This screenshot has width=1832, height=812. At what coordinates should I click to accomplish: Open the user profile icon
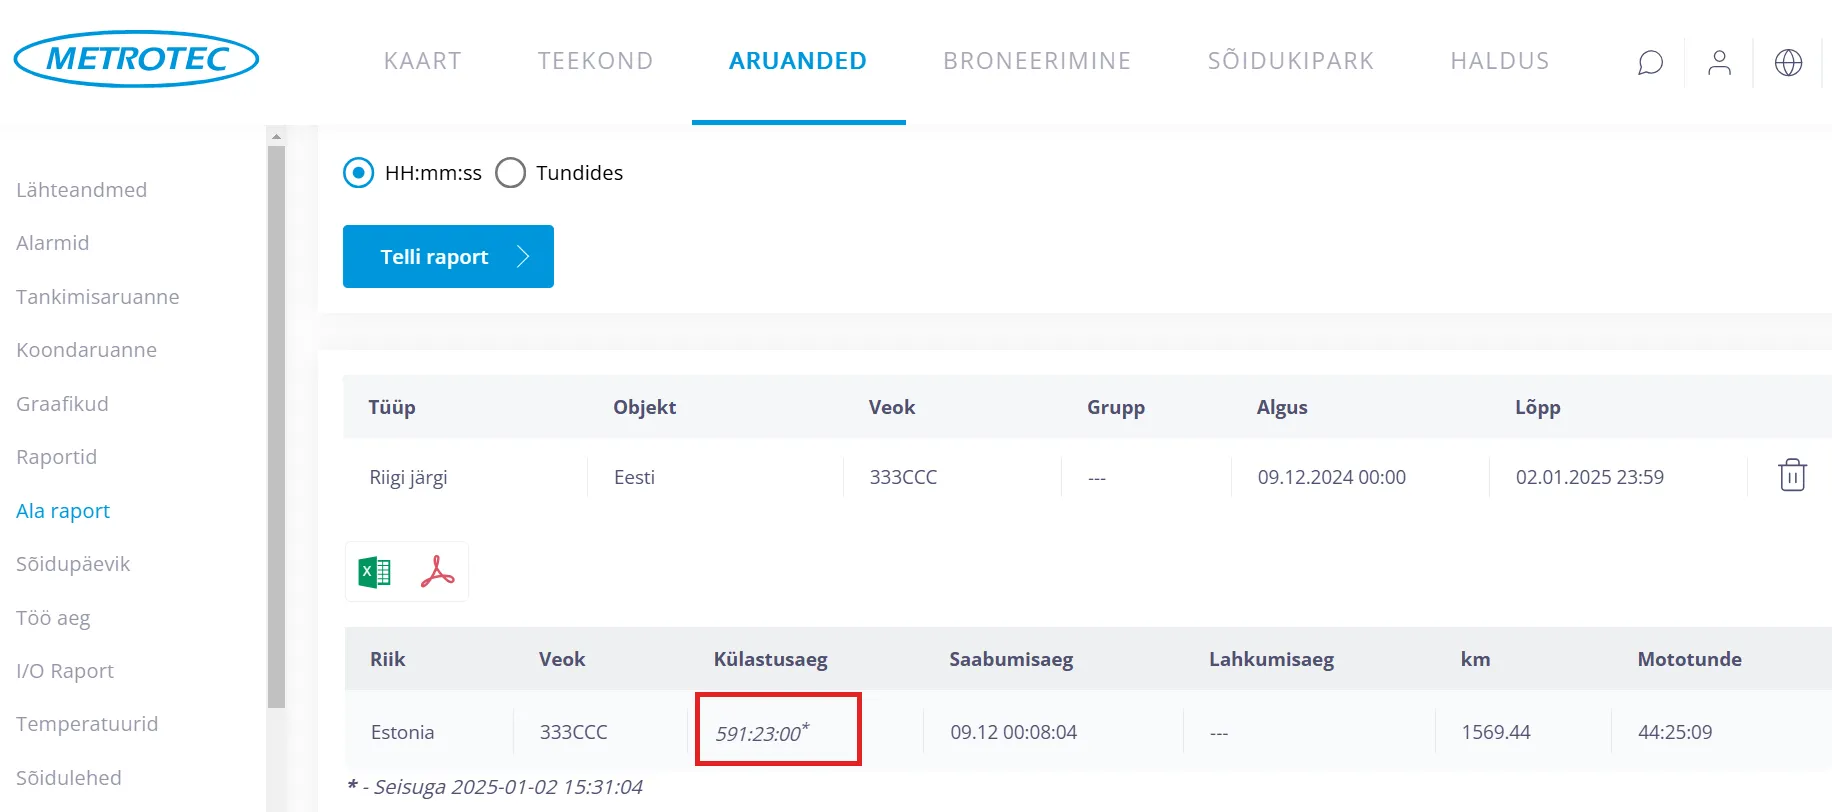(1719, 63)
